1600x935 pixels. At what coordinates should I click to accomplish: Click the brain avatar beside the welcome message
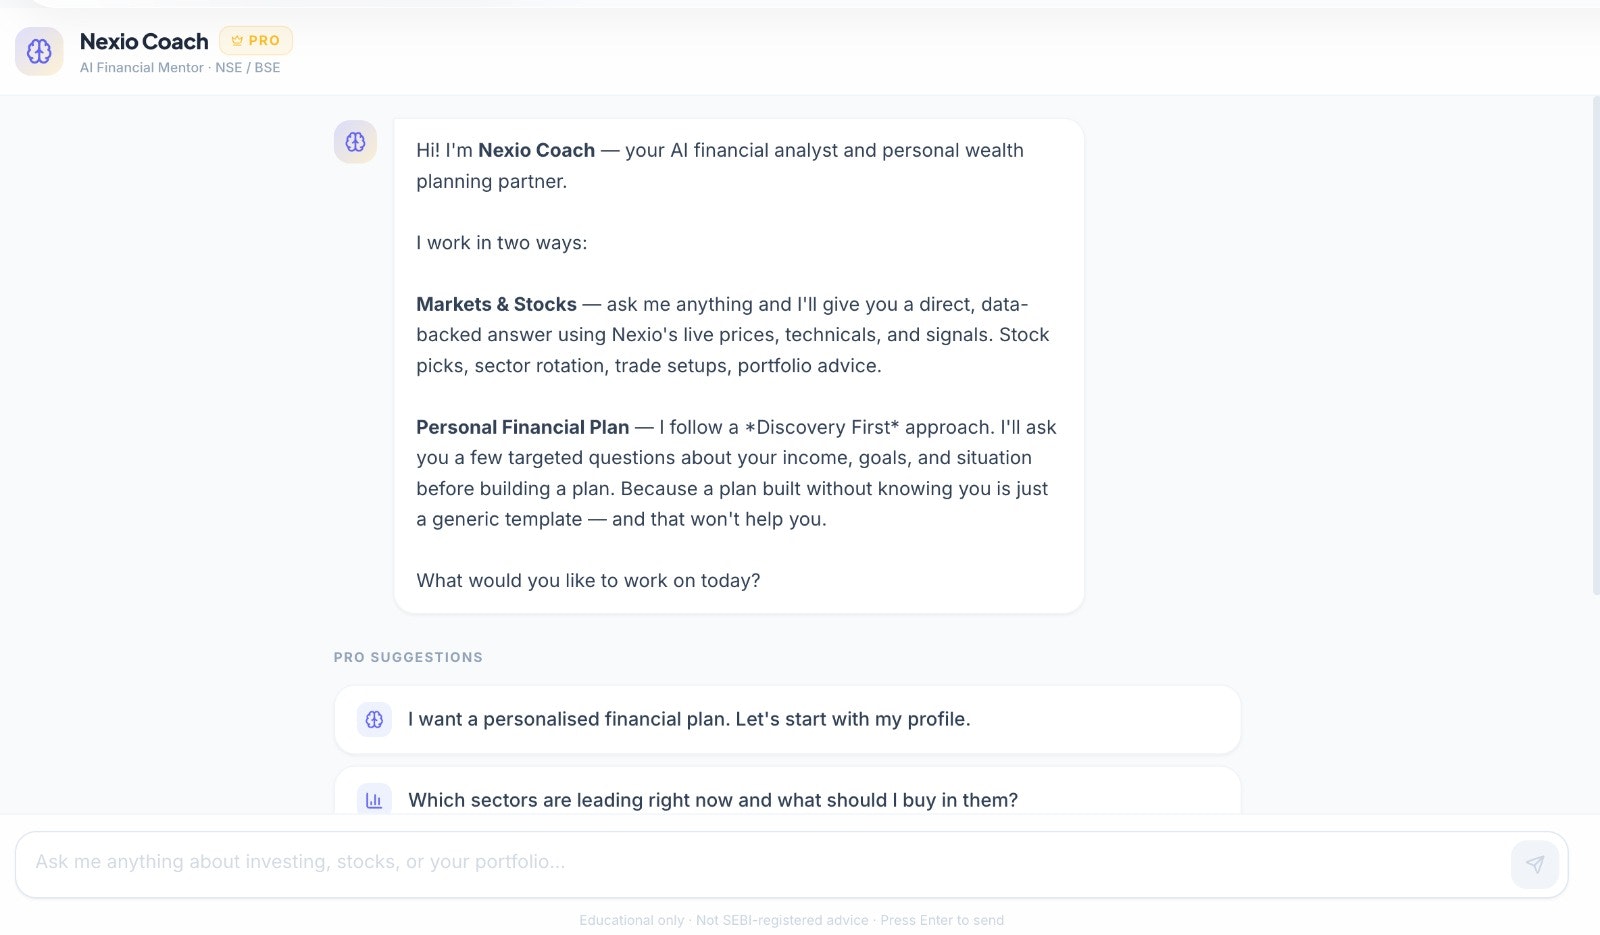point(355,142)
